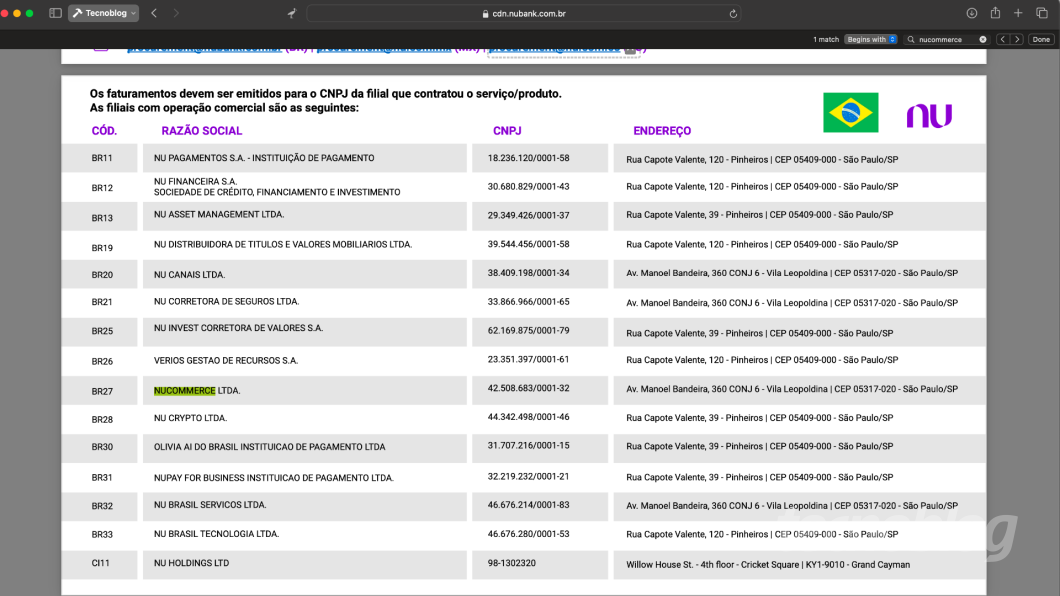
Task: Click "NU BRASIL TECNOLOGIA LTDA."
Action: [216, 534]
